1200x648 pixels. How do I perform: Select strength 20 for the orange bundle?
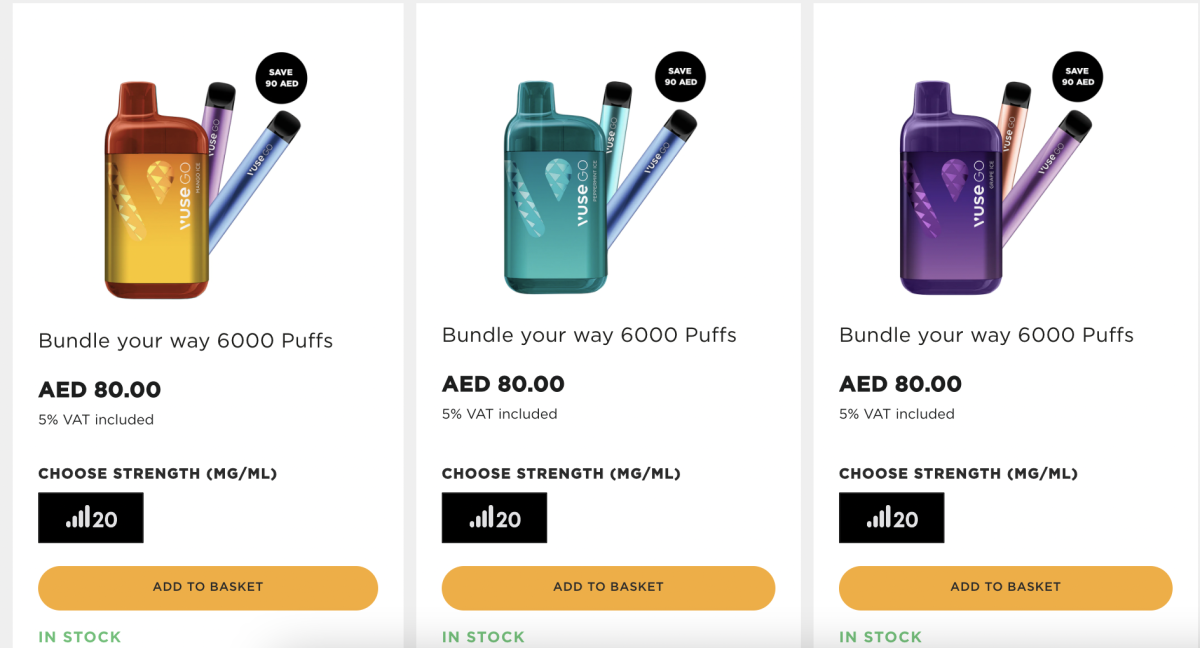[x=91, y=518]
